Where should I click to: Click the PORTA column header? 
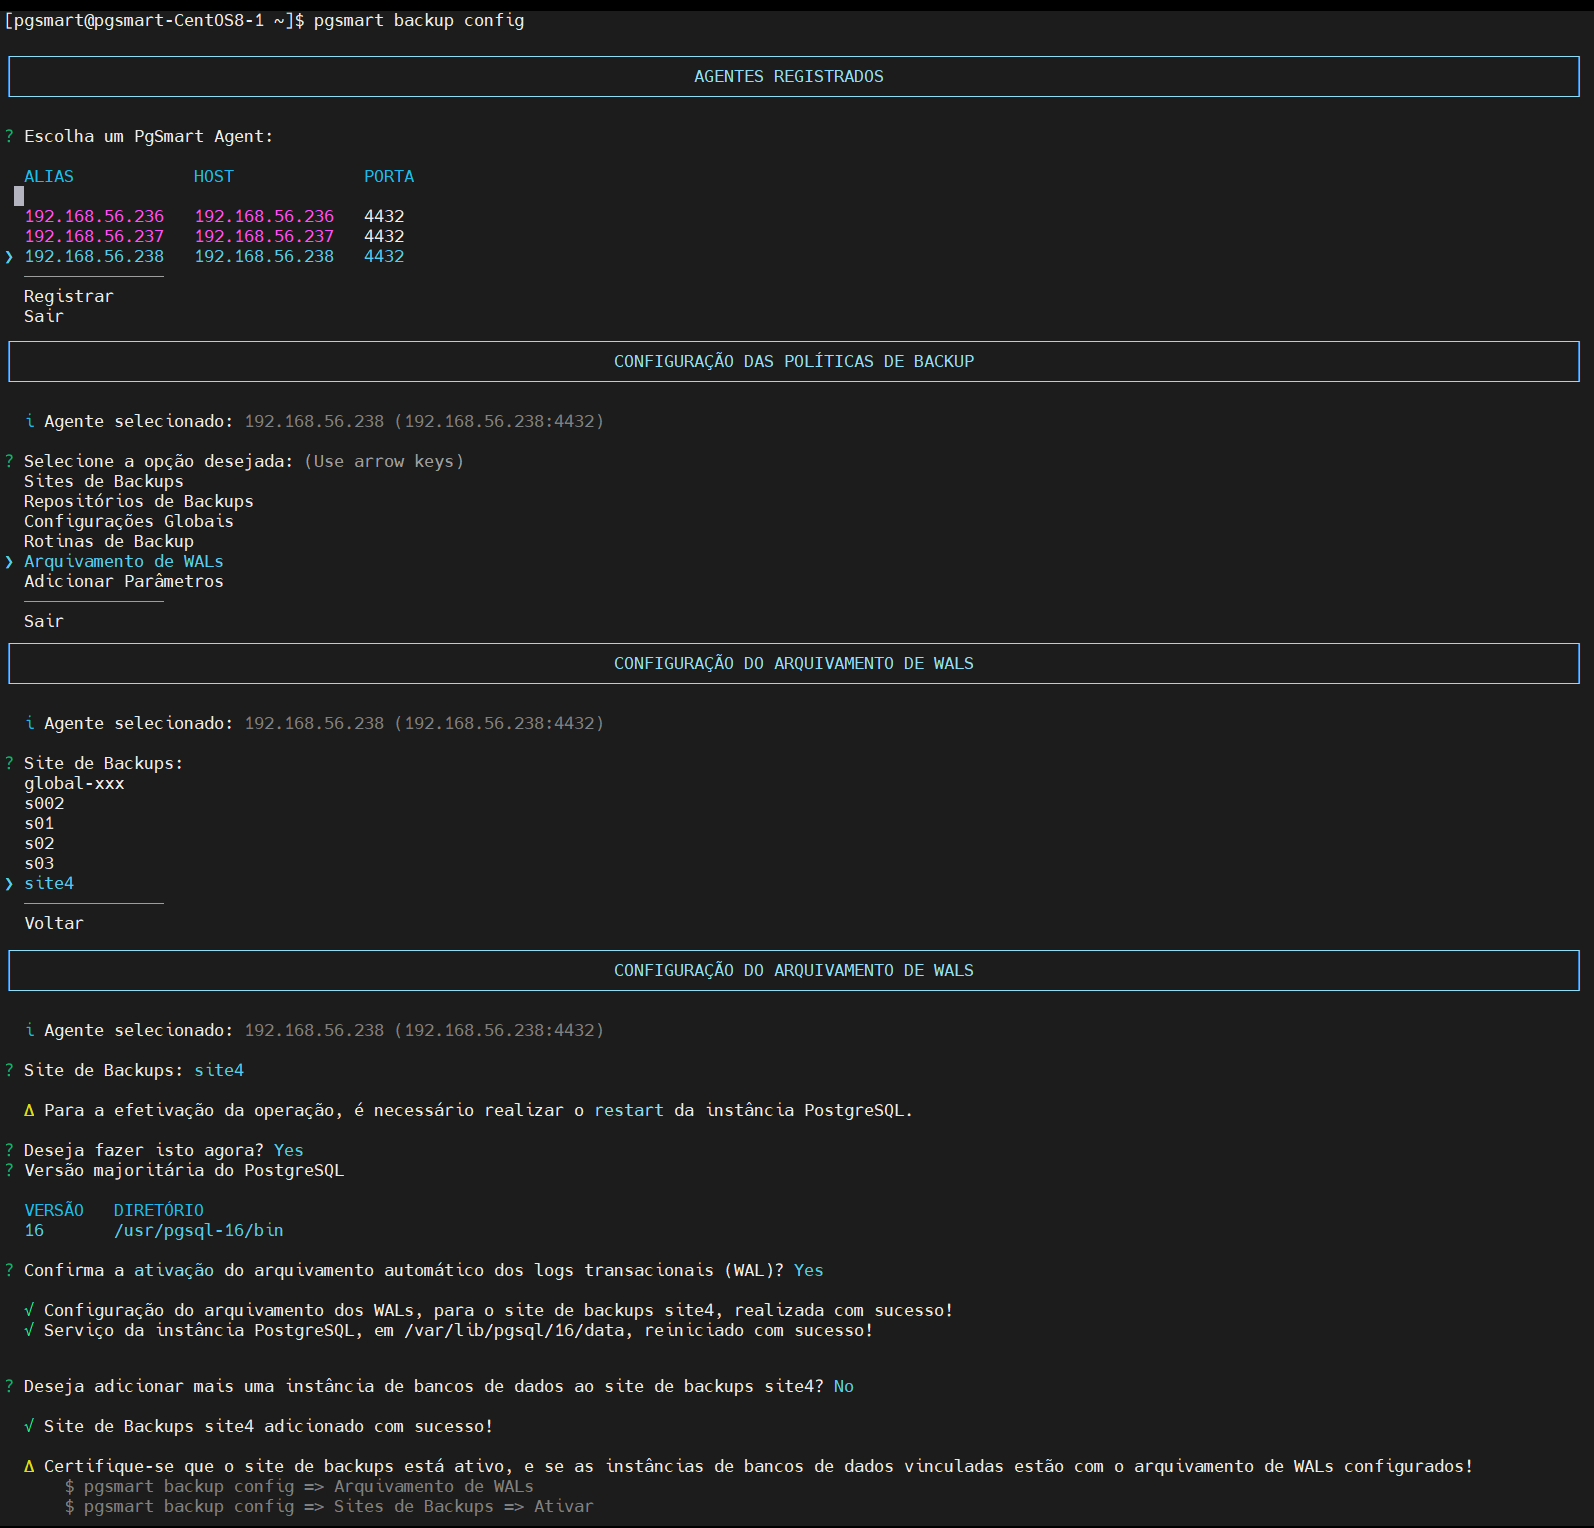(x=389, y=176)
